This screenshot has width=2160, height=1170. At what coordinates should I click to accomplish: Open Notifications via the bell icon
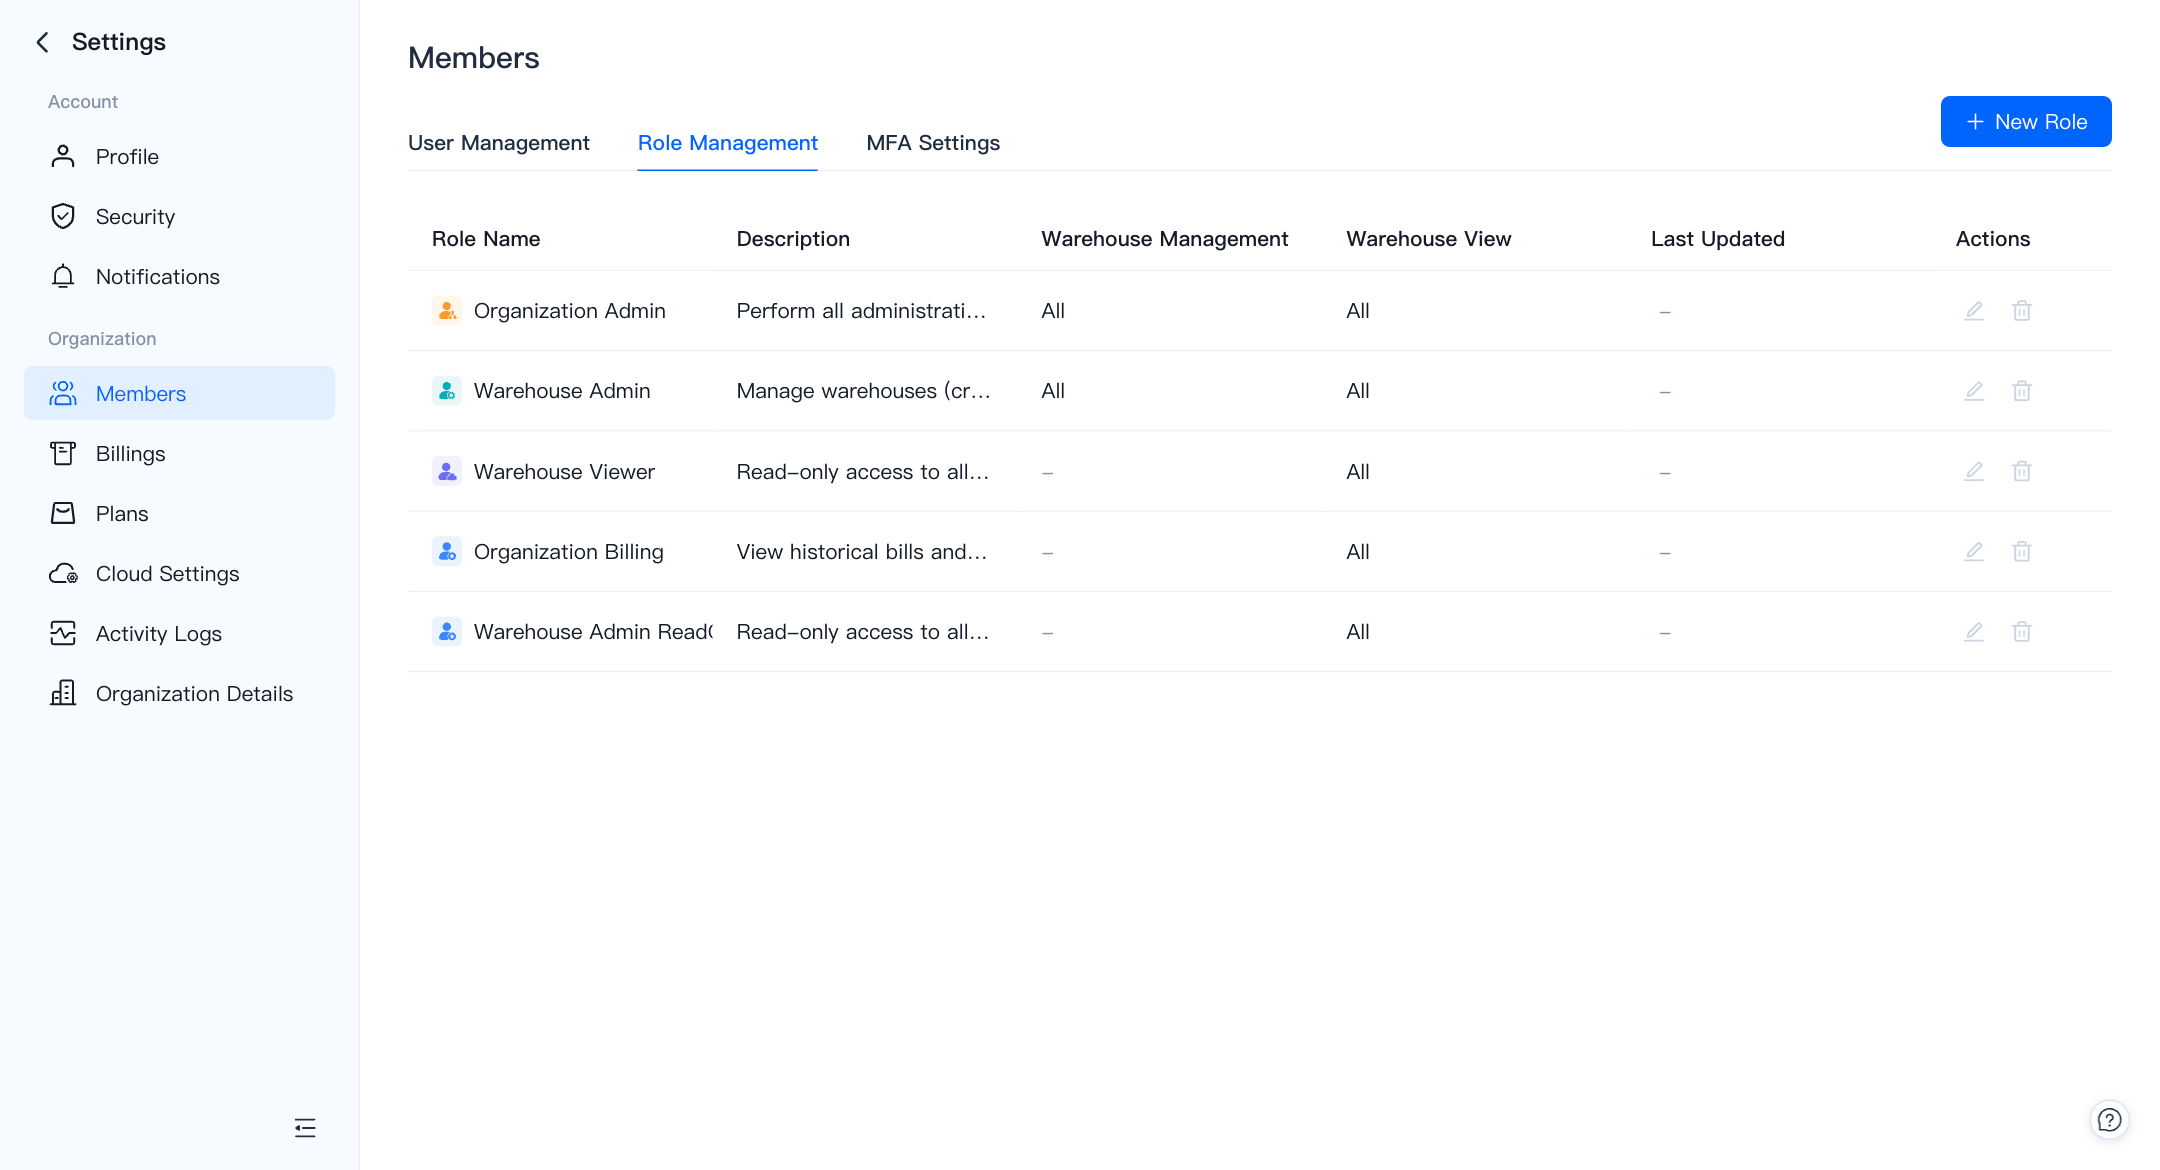tap(63, 276)
